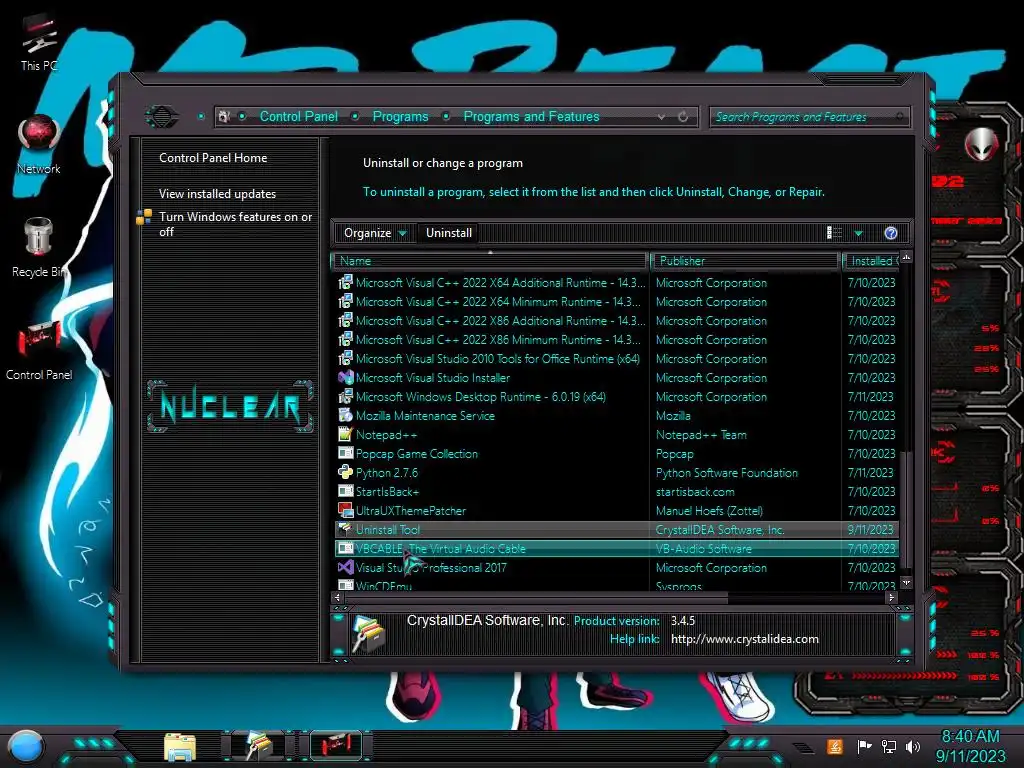The height and width of the screenshot is (768, 1024).
Task: Click the horizontal scrollbar thumb
Action: pos(536,597)
